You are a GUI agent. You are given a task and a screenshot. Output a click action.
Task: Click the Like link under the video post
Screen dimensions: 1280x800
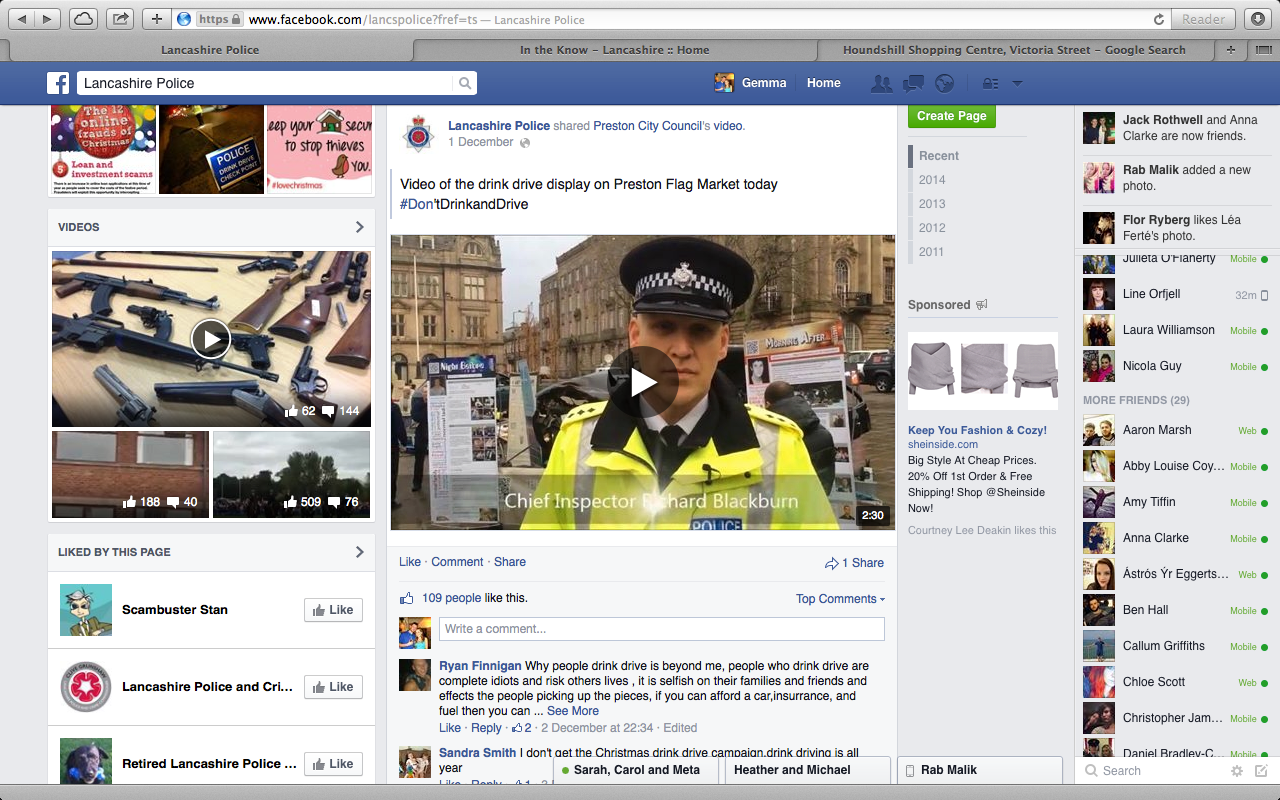(x=410, y=562)
